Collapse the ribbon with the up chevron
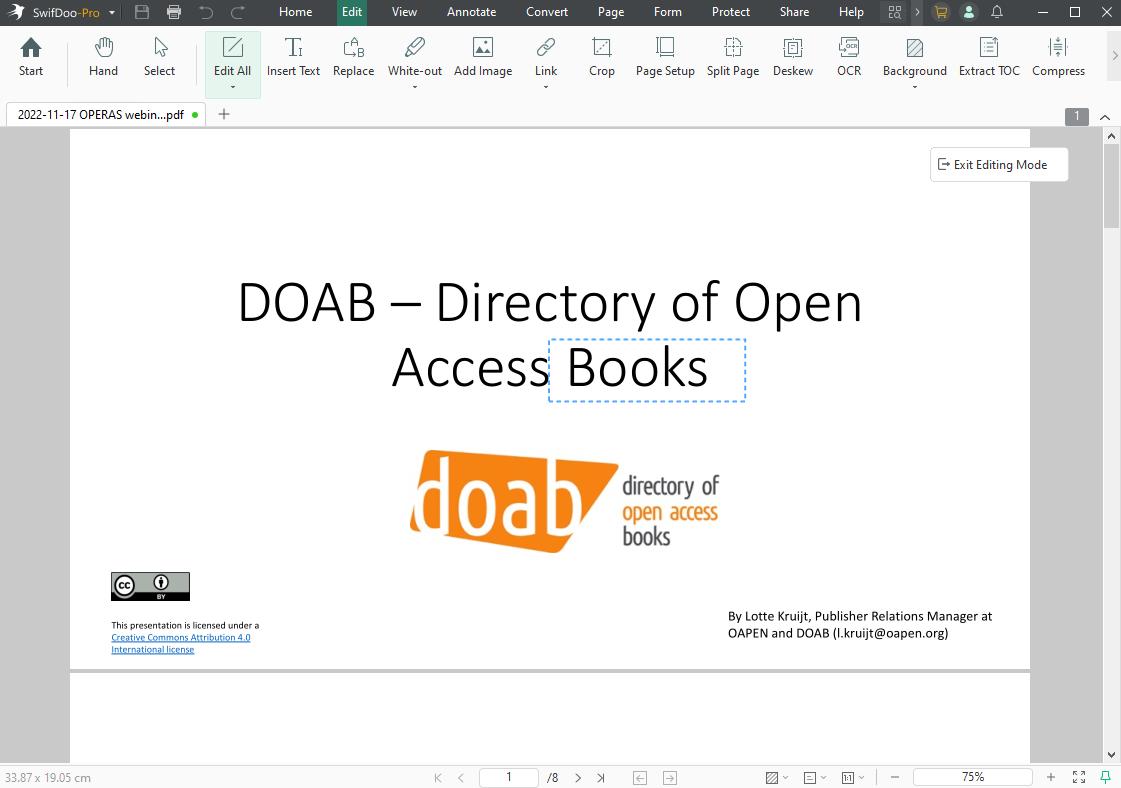 (x=1105, y=117)
